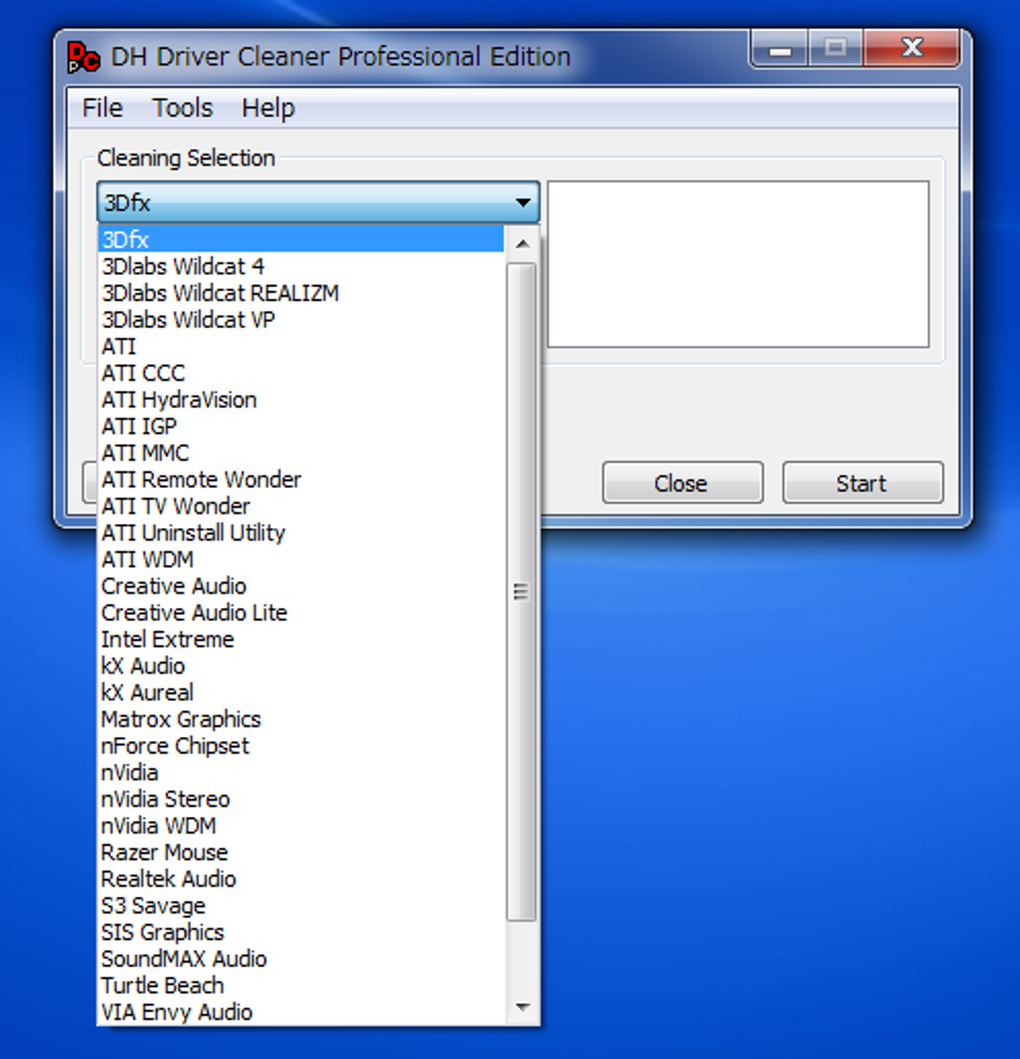The image size is (1020, 1059).
Task: Pick Creative Audio, not the Lite entry
Action: tap(301, 586)
